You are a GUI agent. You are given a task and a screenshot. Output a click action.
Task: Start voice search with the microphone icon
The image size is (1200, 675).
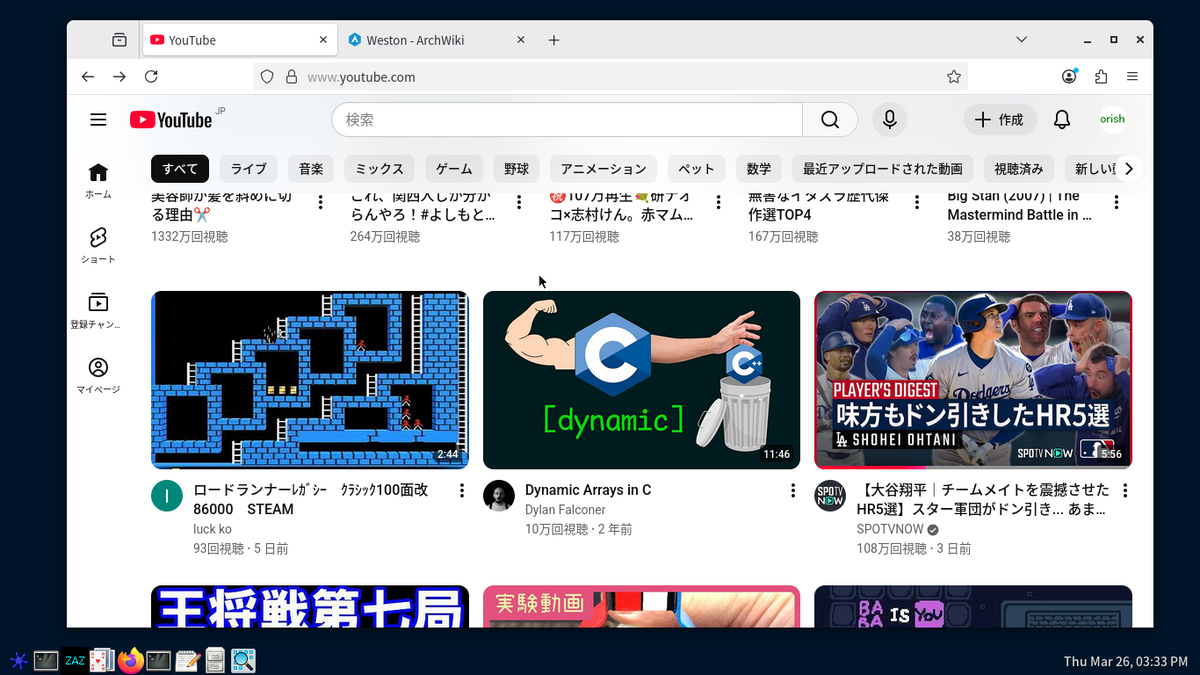889,120
